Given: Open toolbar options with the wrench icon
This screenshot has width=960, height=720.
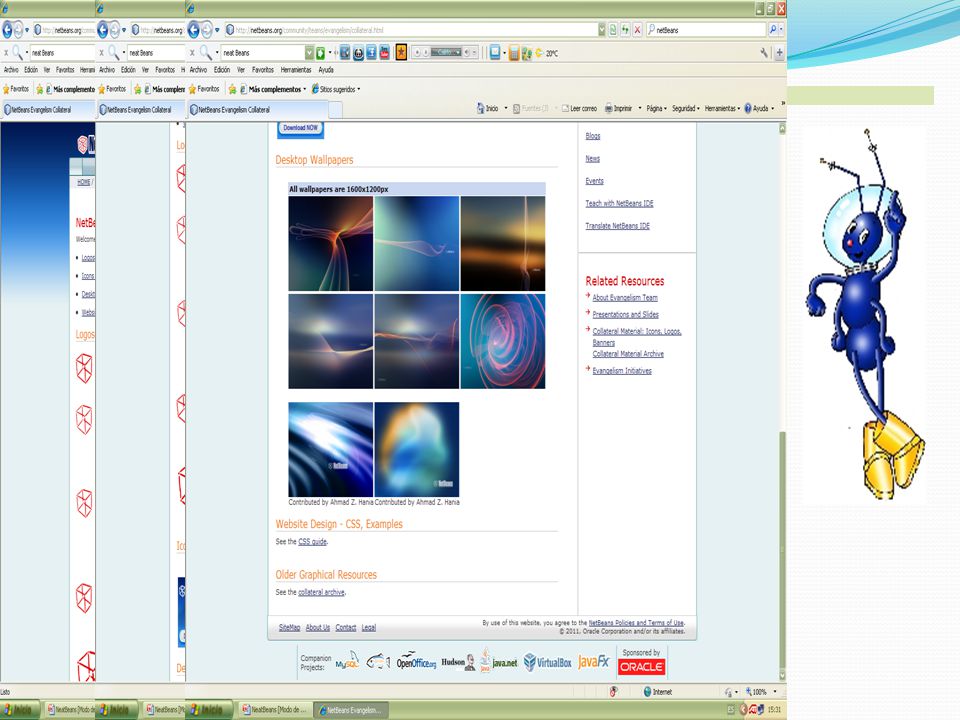Looking at the screenshot, I should point(764,53).
